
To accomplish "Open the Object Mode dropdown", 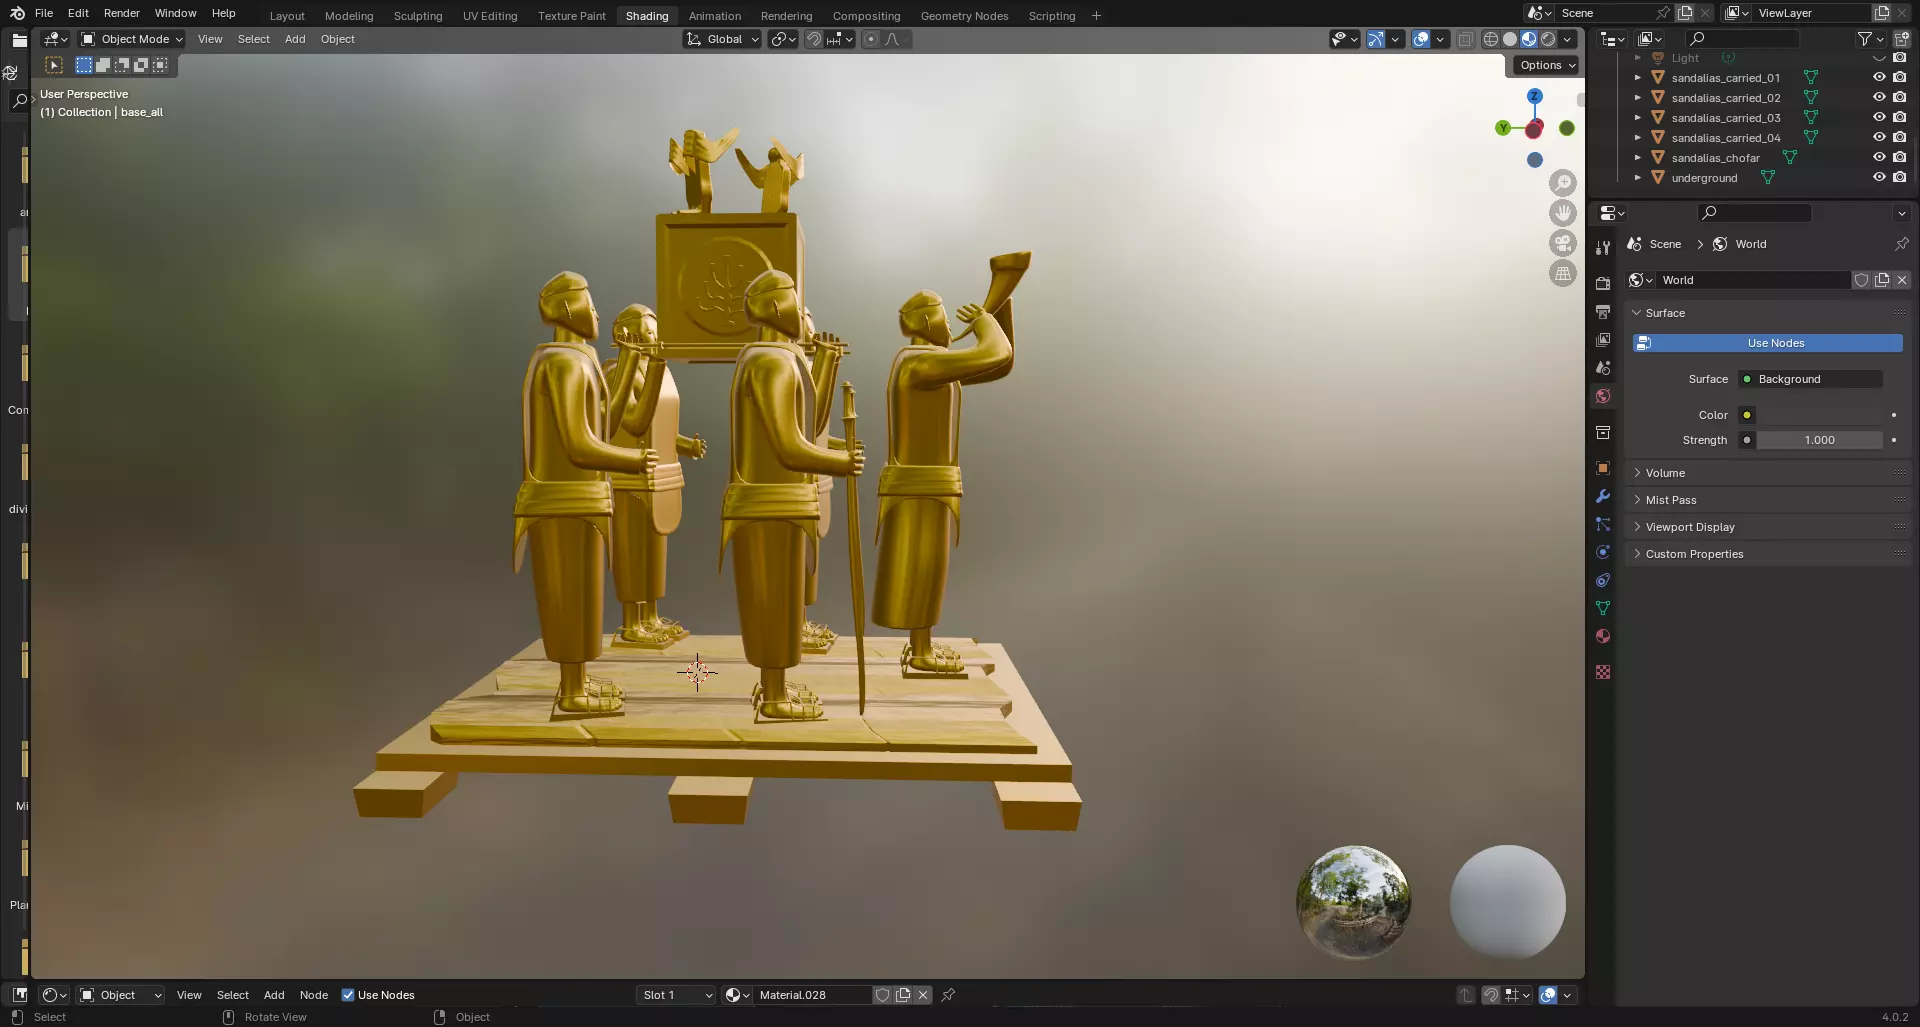I will pyautogui.click(x=132, y=39).
